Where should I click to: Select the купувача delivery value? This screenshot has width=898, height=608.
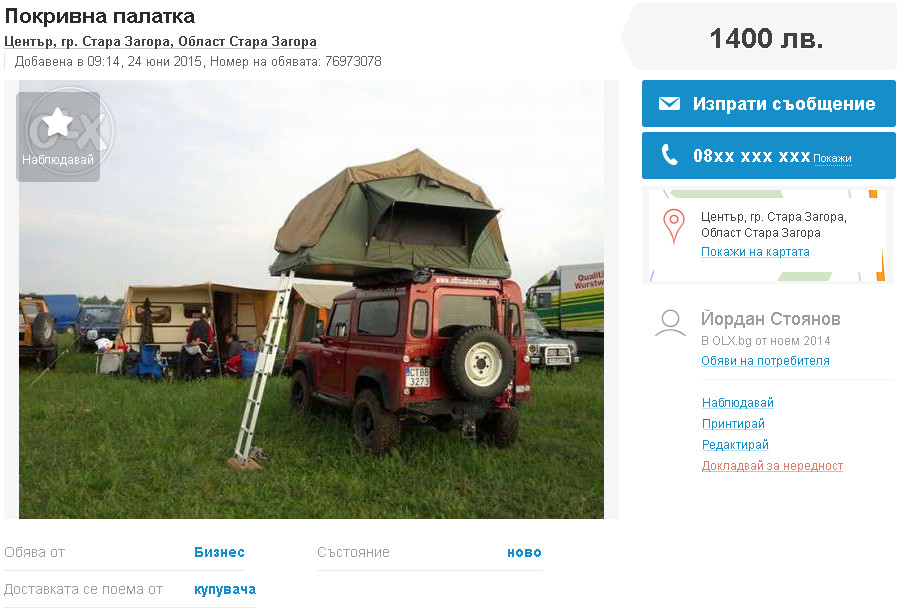click(225, 590)
